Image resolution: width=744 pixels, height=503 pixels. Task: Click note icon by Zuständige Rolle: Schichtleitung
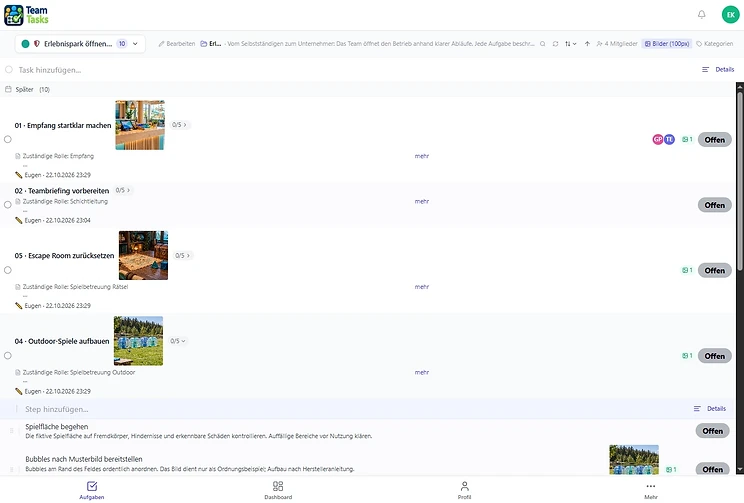(18, 201)
